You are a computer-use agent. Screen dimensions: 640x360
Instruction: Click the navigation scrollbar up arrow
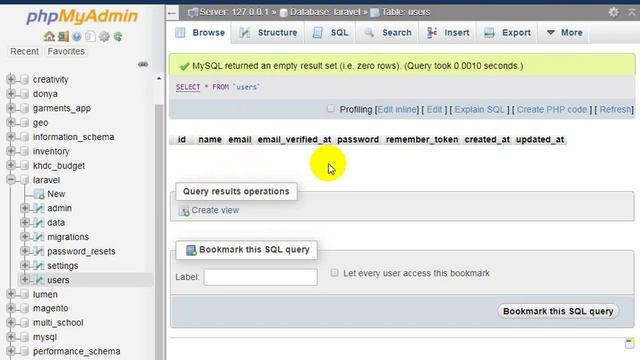[x=159, y=78]
